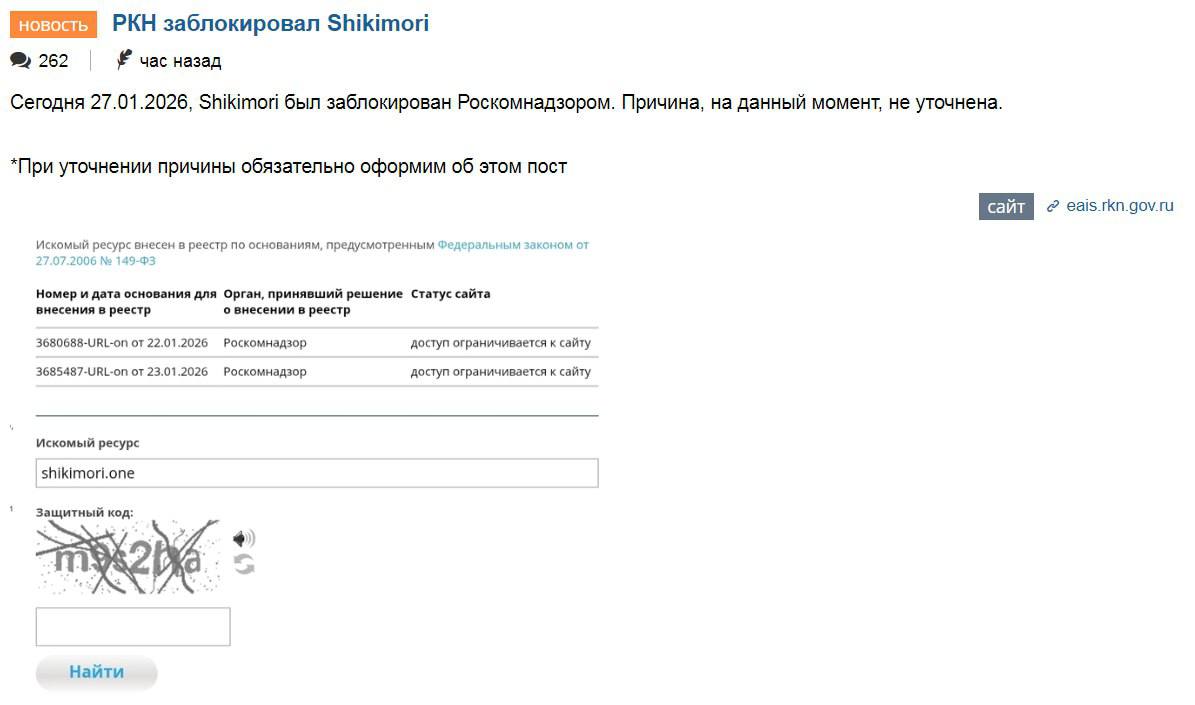Click the comments speech bubble icon
The image size is (1195, 705).
(x=19, y=60)
